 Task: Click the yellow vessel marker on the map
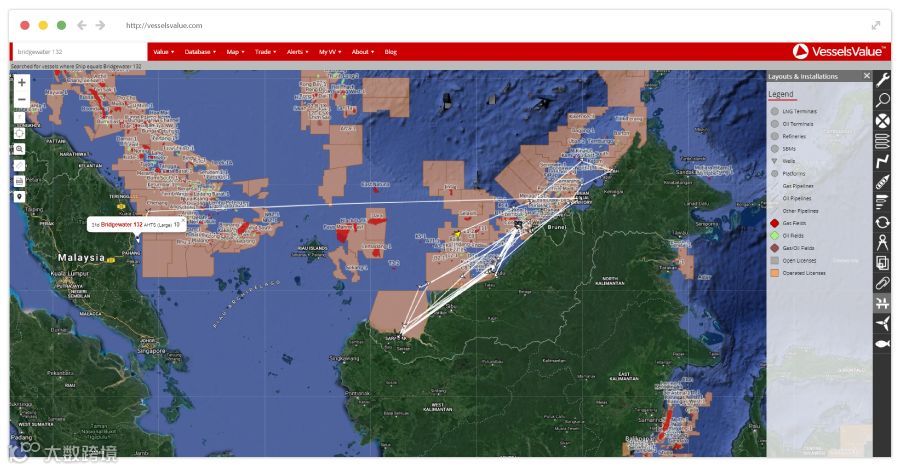[x=457, y=234]
